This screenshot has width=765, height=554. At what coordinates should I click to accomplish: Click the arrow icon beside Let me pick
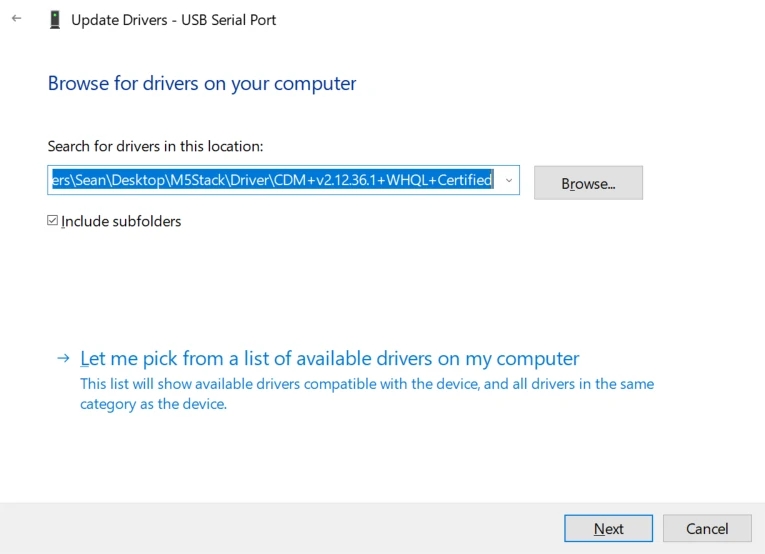click(x=63, y=358)
